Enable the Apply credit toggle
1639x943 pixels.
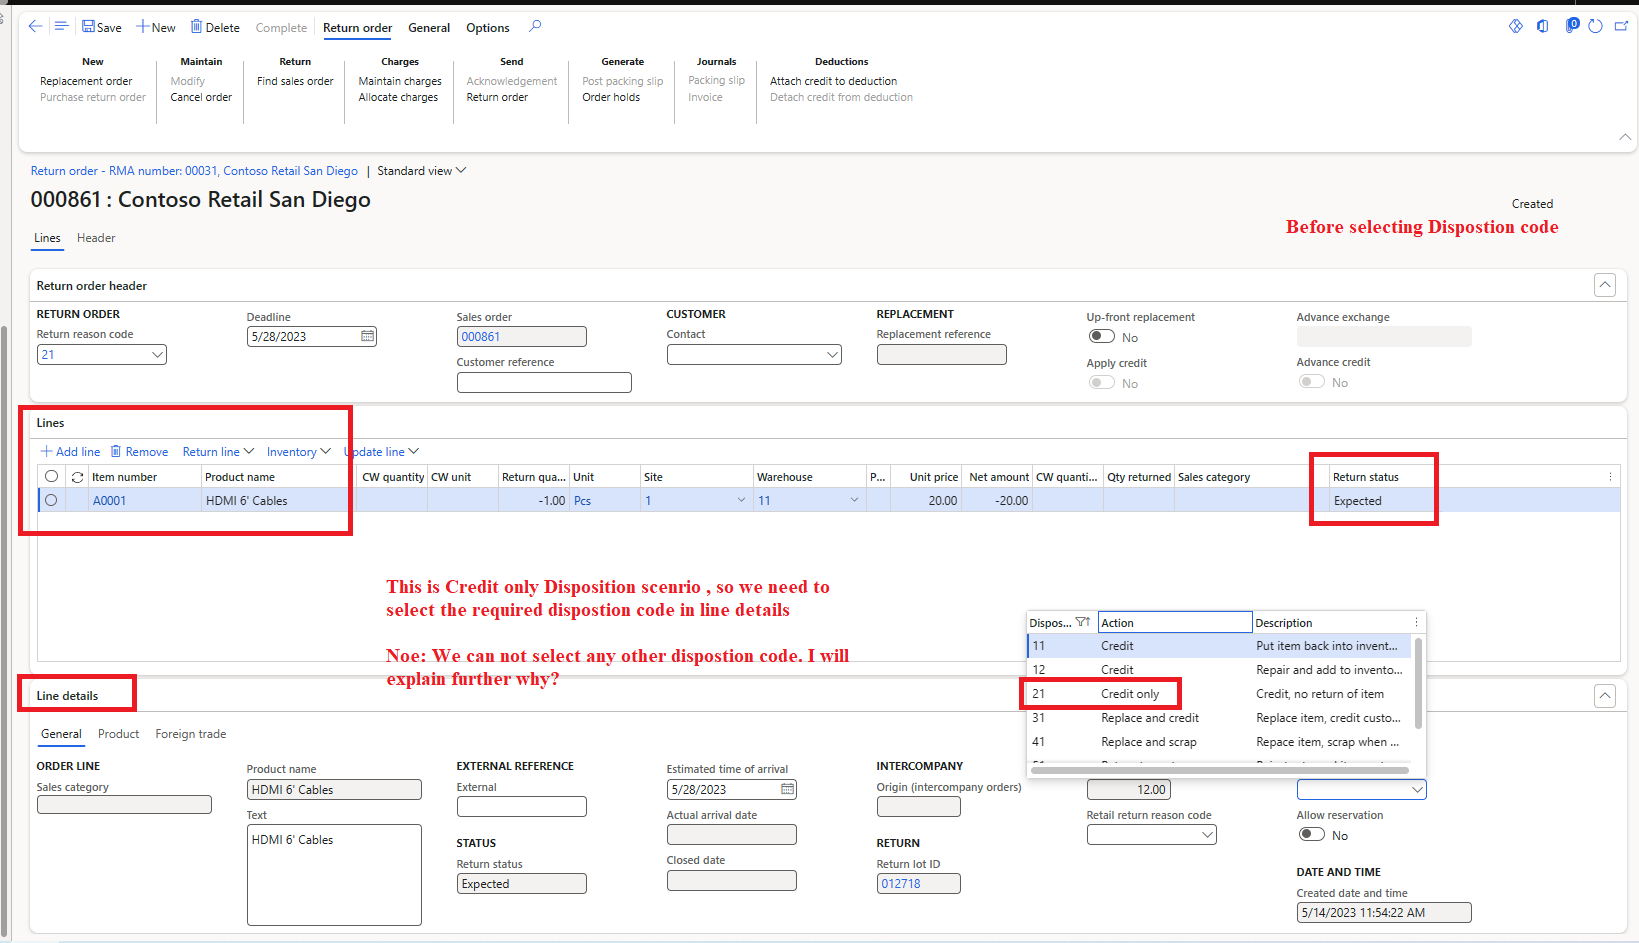coord(1101,382)
